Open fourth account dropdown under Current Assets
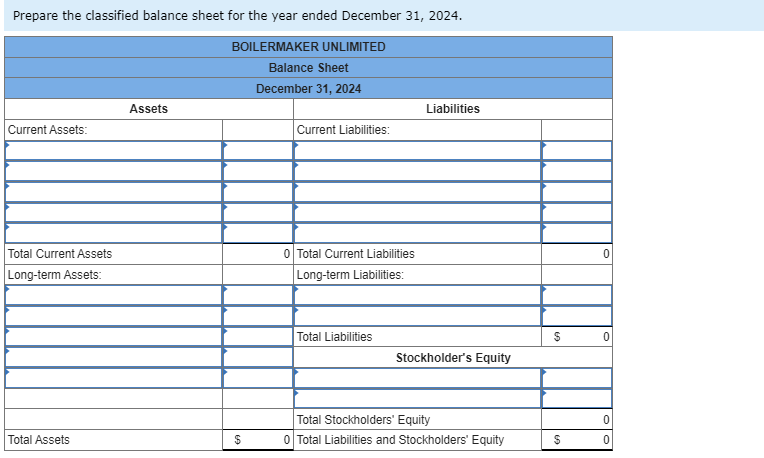Screen dimensions: 764x458 pyautogui.click(x=114, y=212)
